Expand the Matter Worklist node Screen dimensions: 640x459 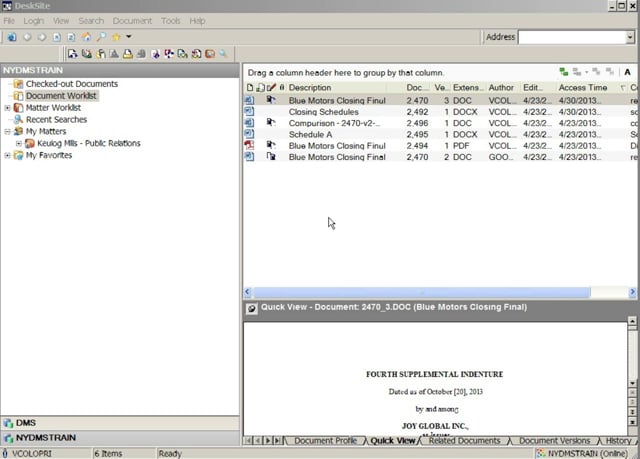[7, 108]
